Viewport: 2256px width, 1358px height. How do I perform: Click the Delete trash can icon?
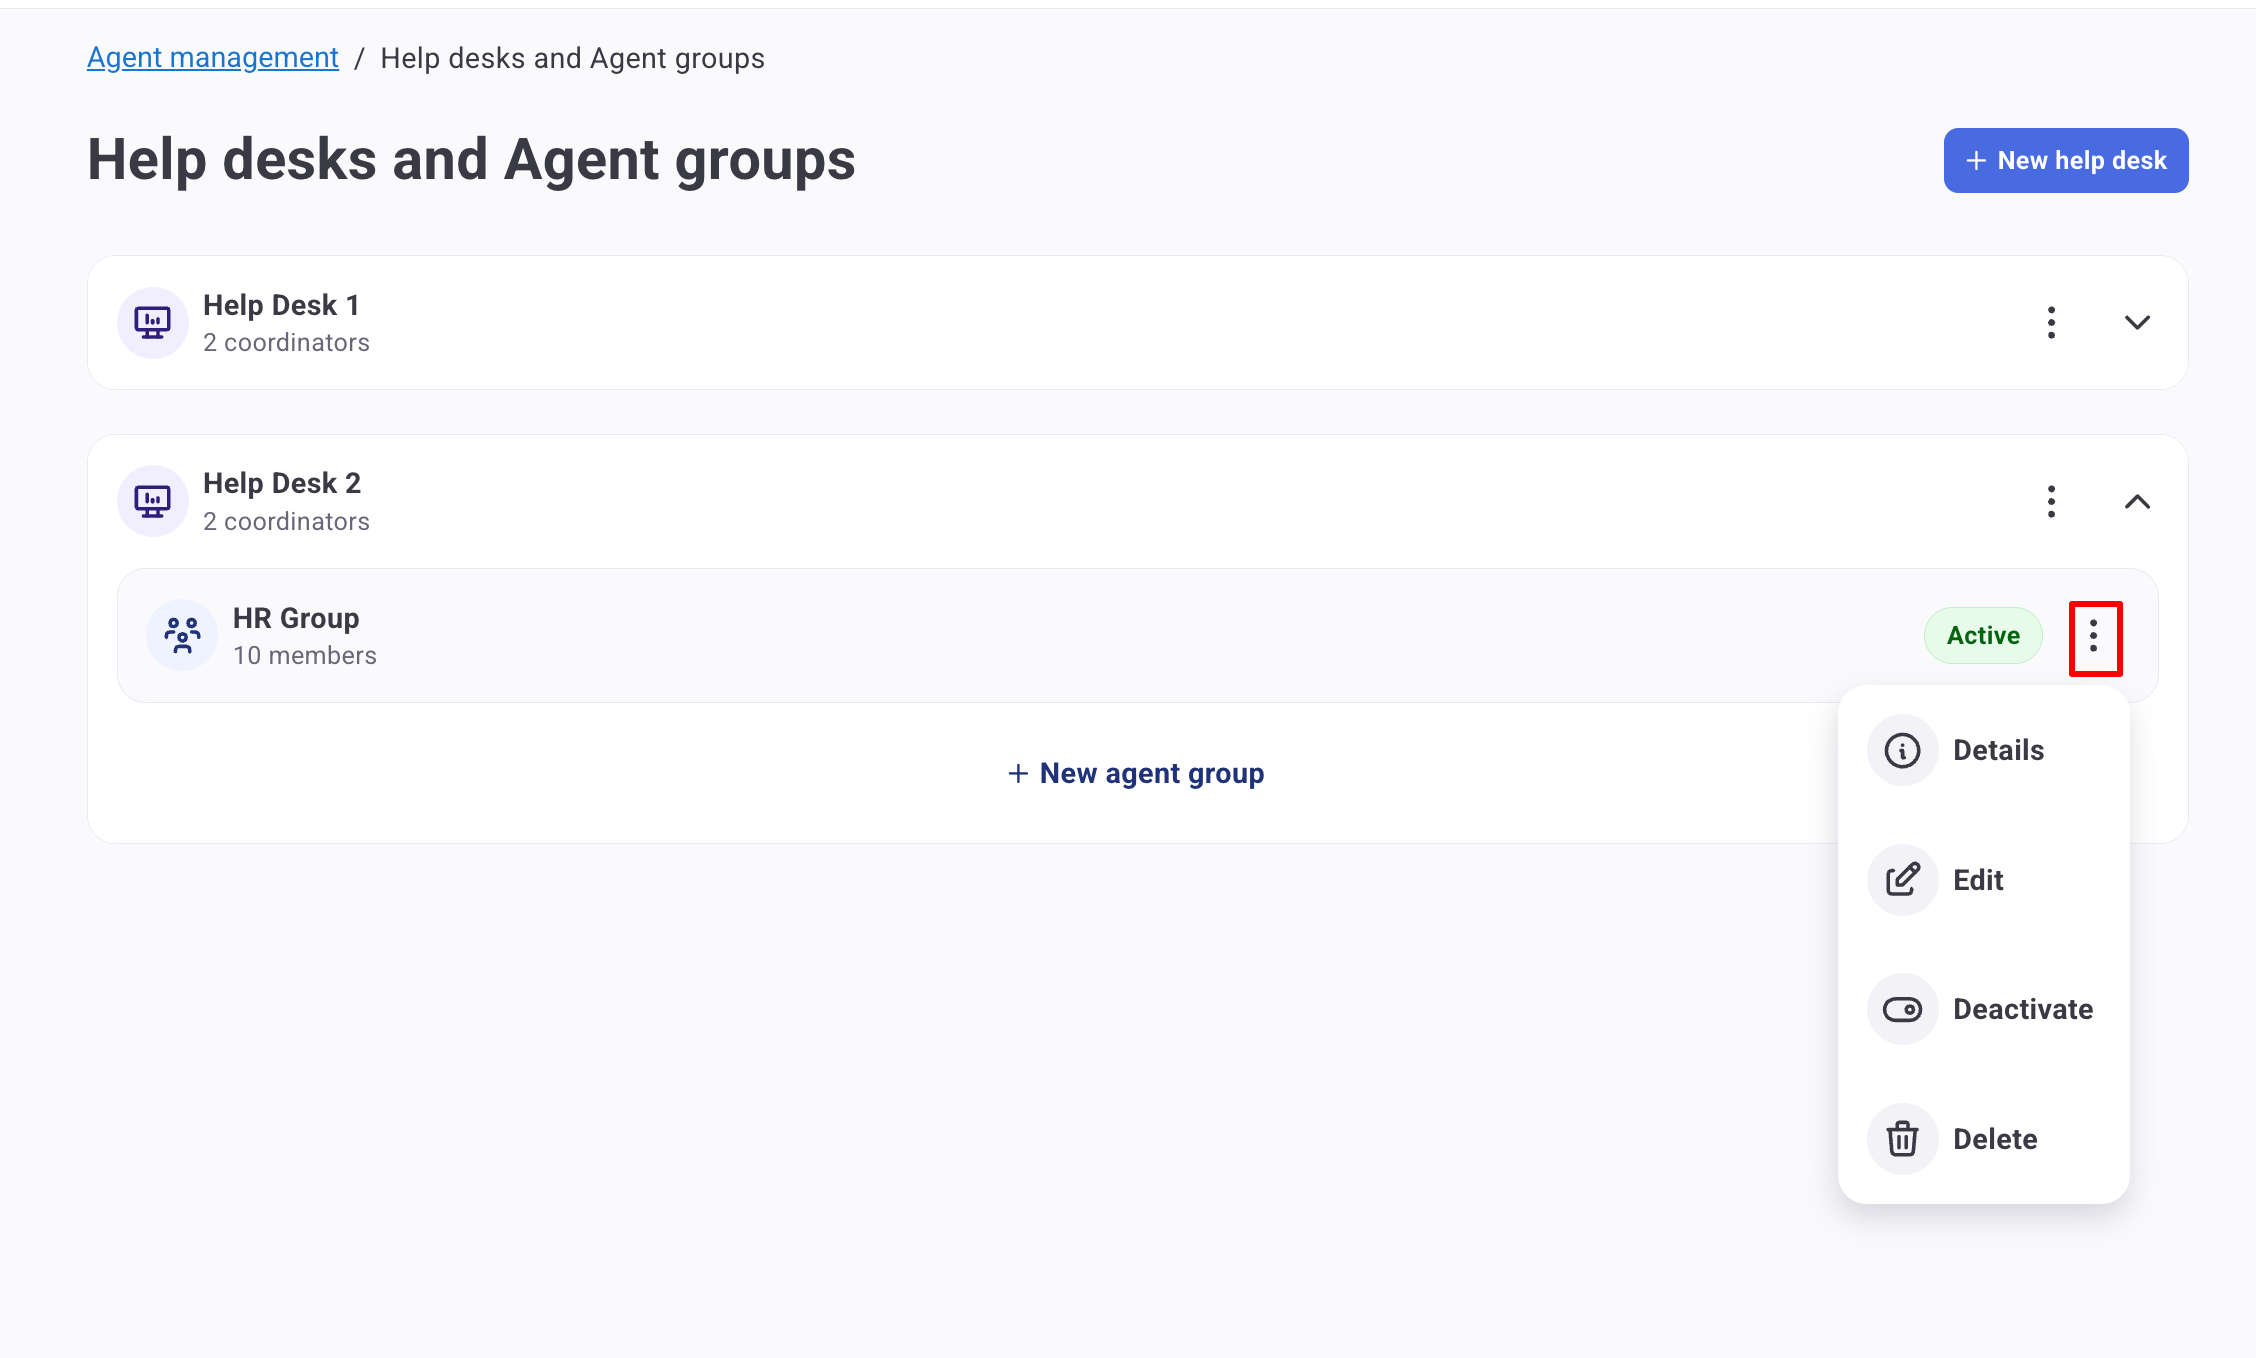[x=1902, y=1139]
